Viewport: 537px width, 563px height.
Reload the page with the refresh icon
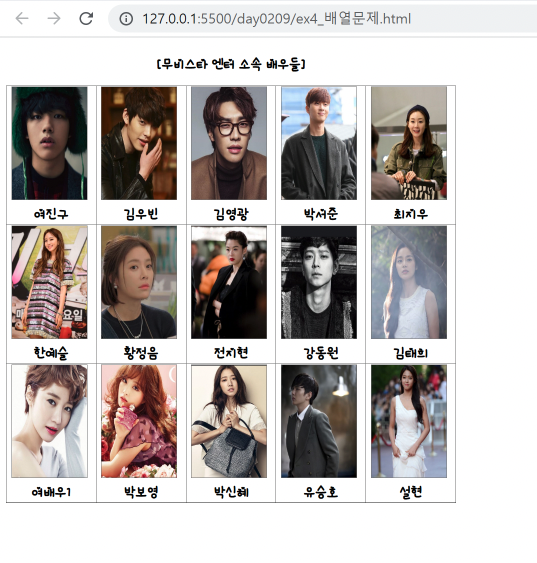point(86,18)
